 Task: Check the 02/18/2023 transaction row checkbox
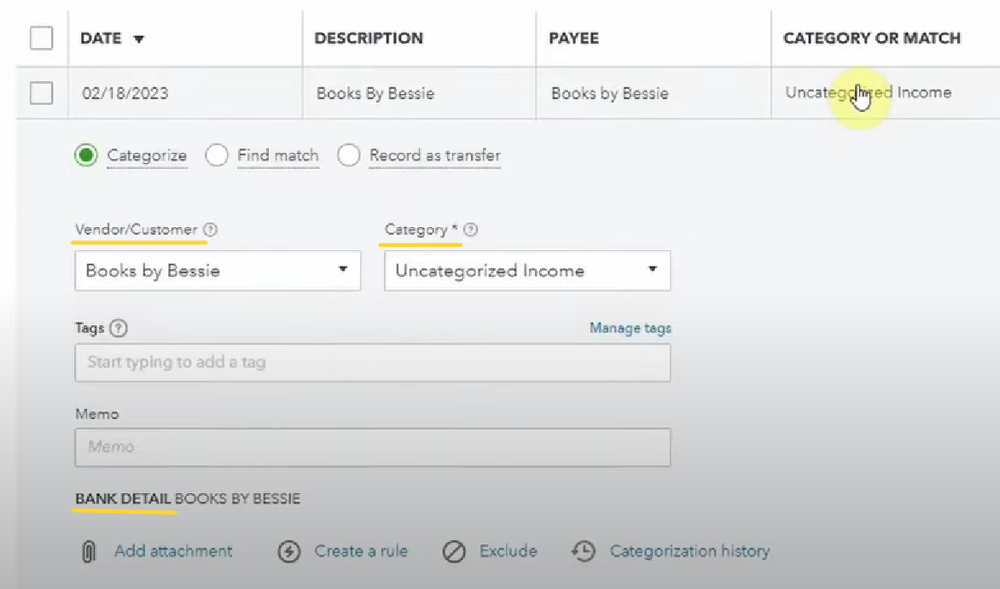pyautogui.click(x=41, y=93)
